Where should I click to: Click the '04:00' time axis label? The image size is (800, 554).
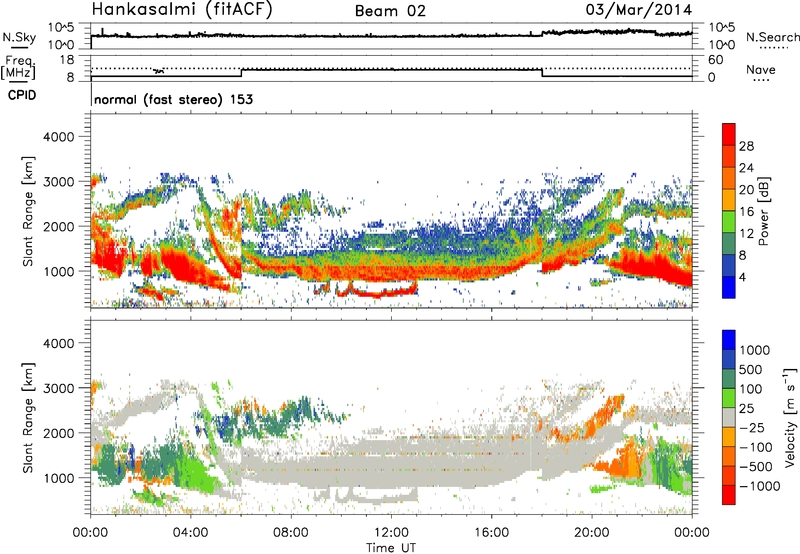tap(191, 533)
